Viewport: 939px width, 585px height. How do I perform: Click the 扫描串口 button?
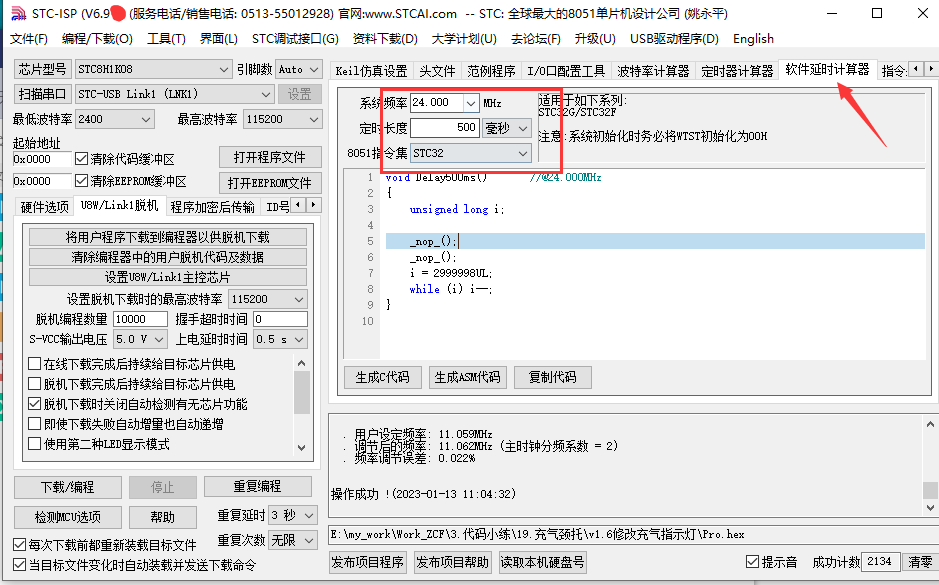[42, 94]
